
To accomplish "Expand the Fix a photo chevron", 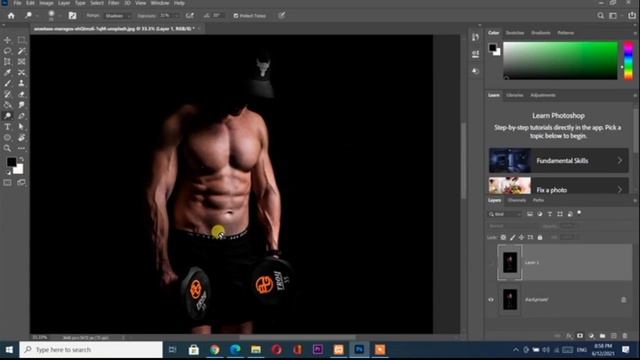I will click(x=620, y=189).
